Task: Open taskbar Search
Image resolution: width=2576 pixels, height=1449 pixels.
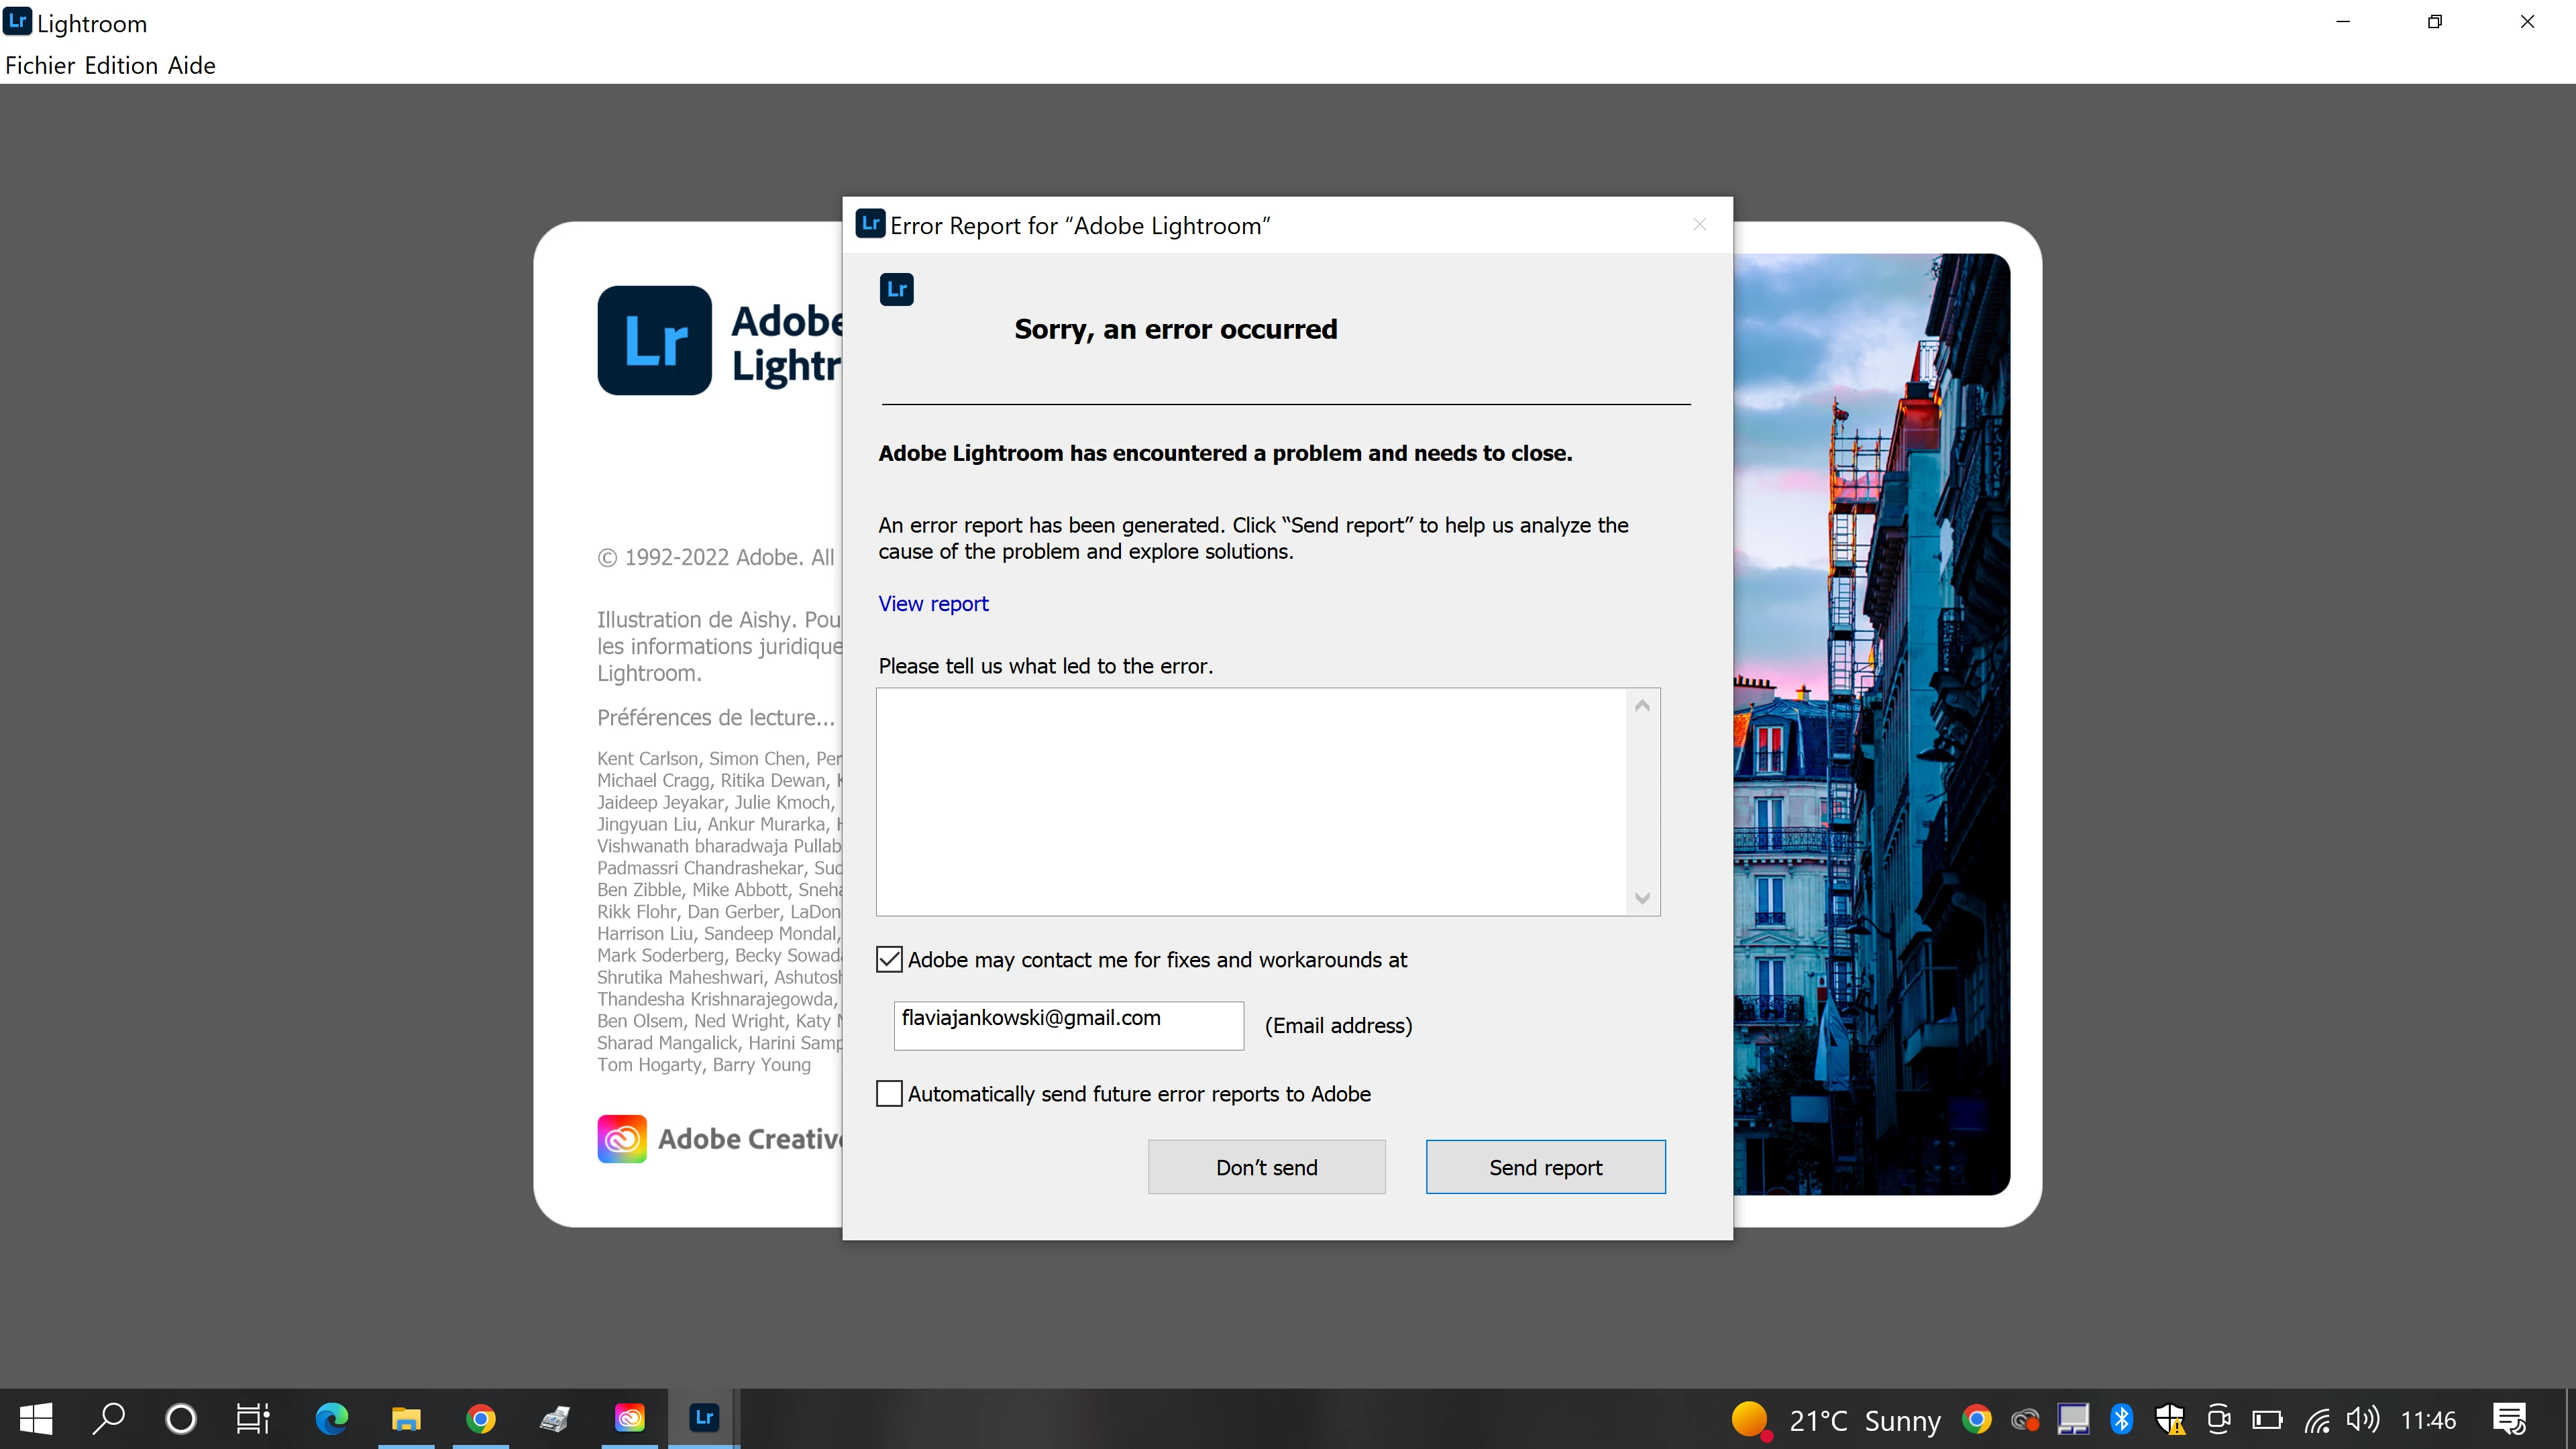Action: (108, 1419)
